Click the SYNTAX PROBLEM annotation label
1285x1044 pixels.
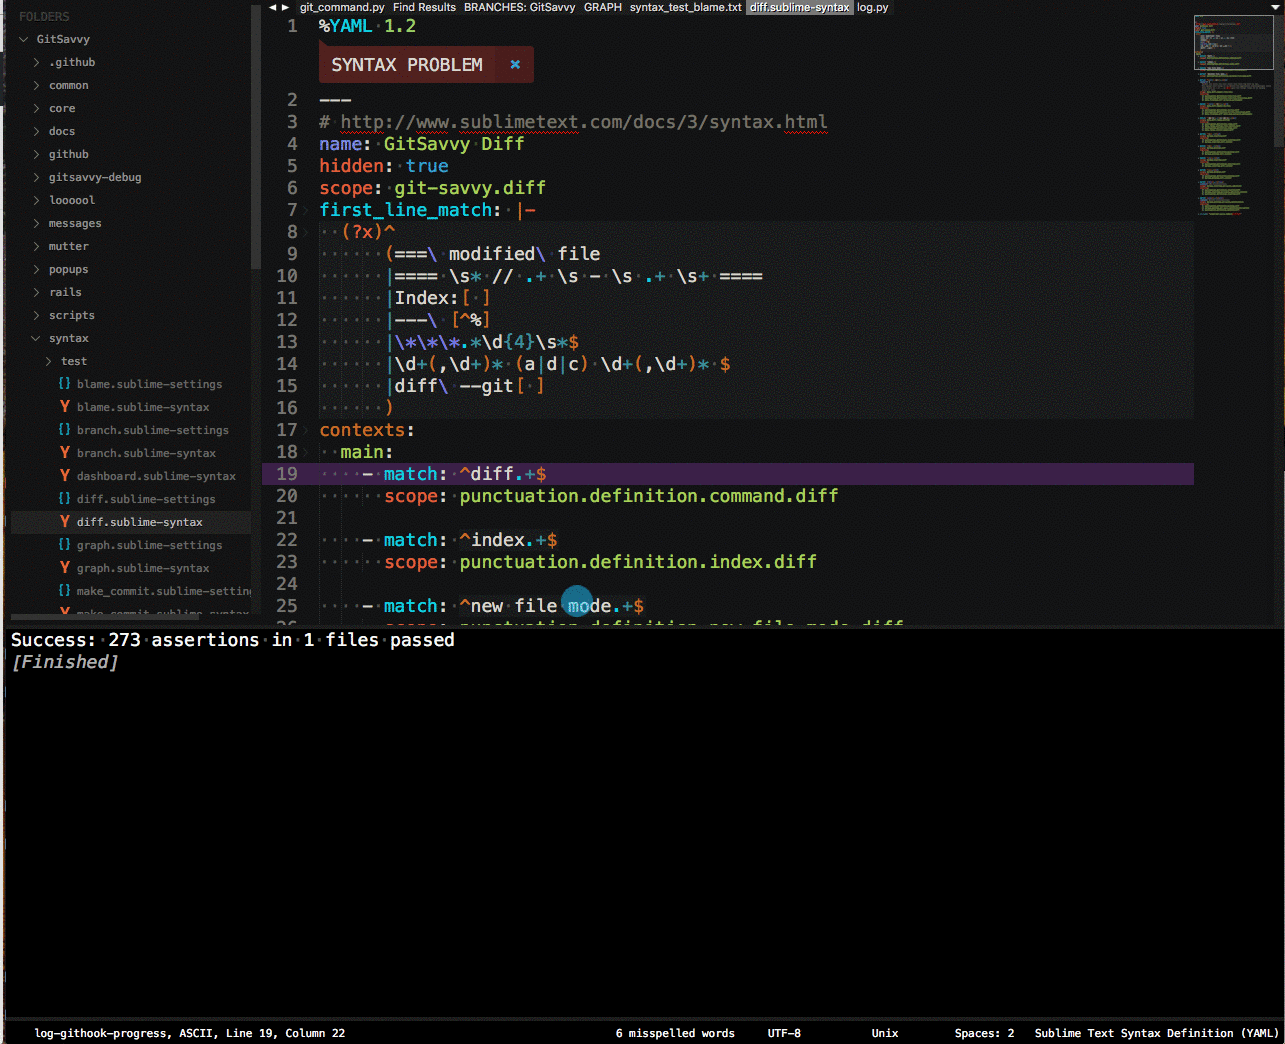[407, 65]
